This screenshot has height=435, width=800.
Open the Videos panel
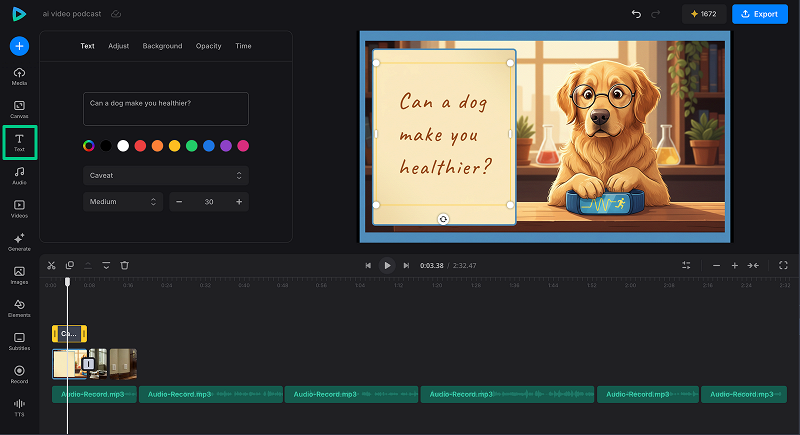(19, 209)
